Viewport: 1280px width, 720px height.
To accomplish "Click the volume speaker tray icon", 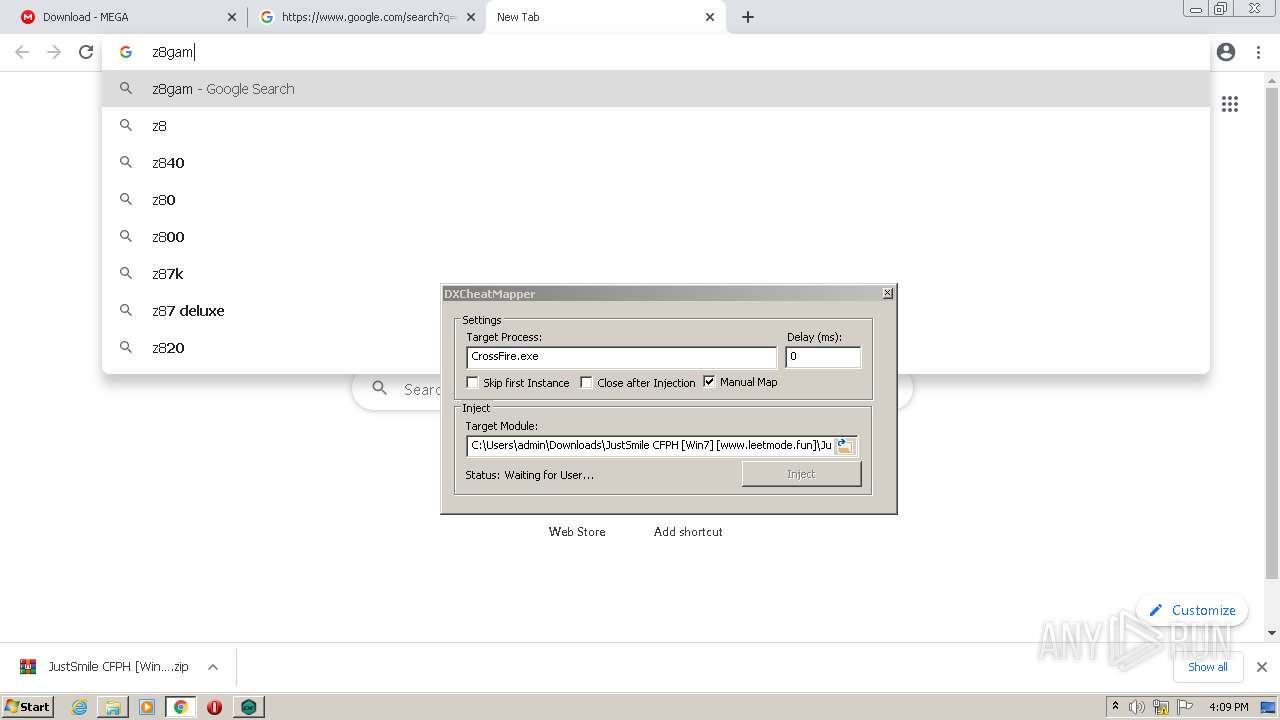I will (1136, 707).
